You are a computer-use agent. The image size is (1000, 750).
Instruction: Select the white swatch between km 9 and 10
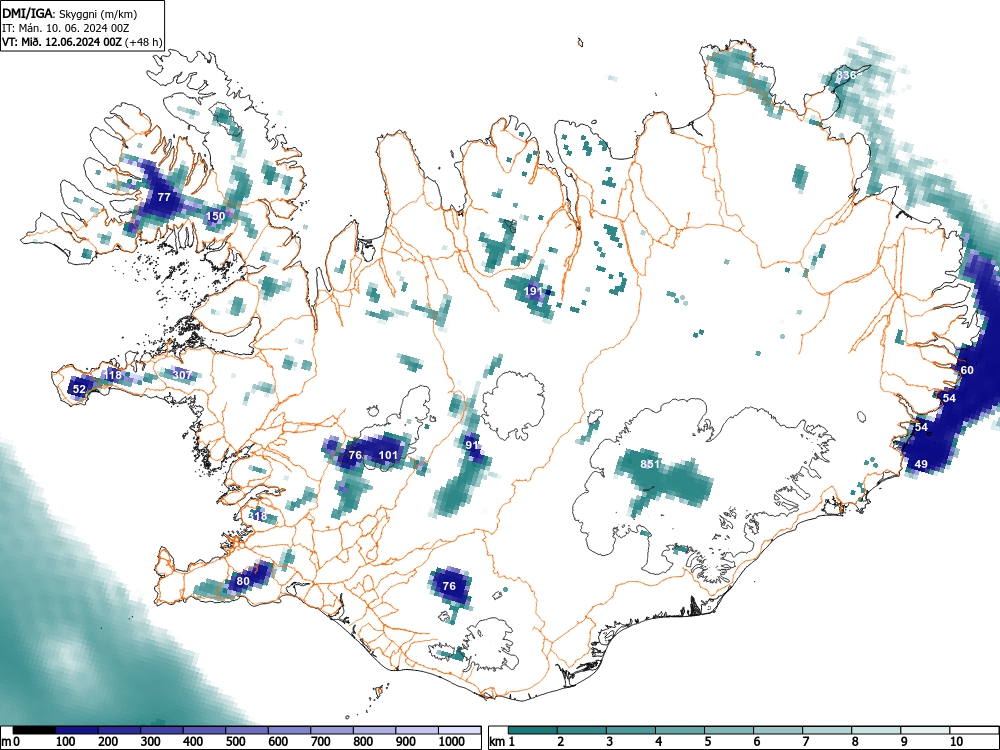925,731
